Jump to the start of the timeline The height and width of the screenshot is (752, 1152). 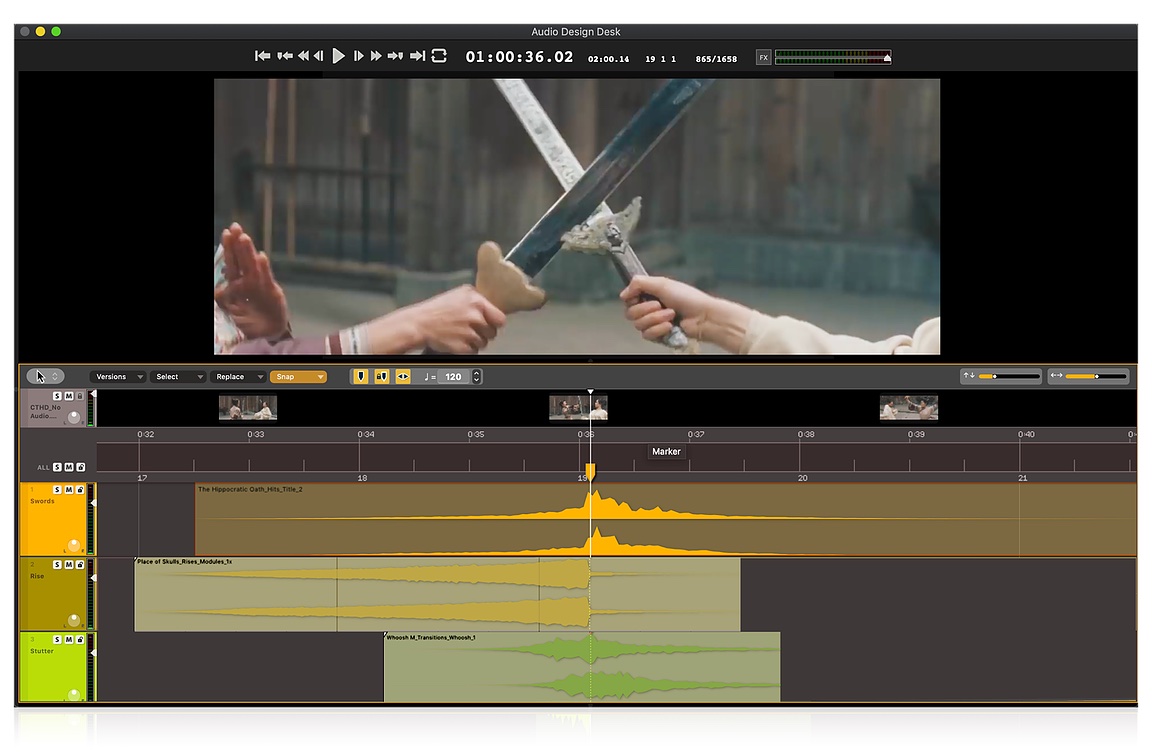pyautogui.click(x=262, y=56)
